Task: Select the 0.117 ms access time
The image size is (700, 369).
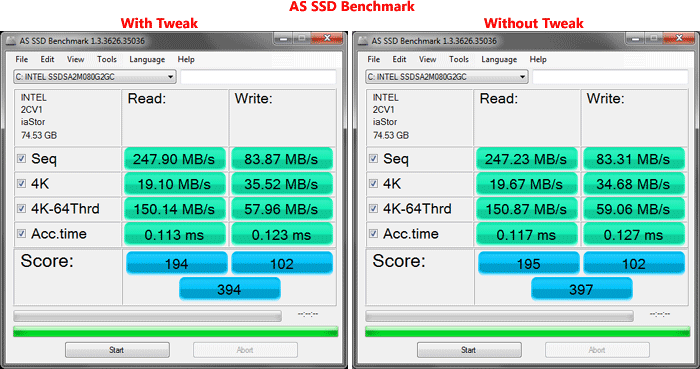Action: pyautogui.click(x=527, y=234)
